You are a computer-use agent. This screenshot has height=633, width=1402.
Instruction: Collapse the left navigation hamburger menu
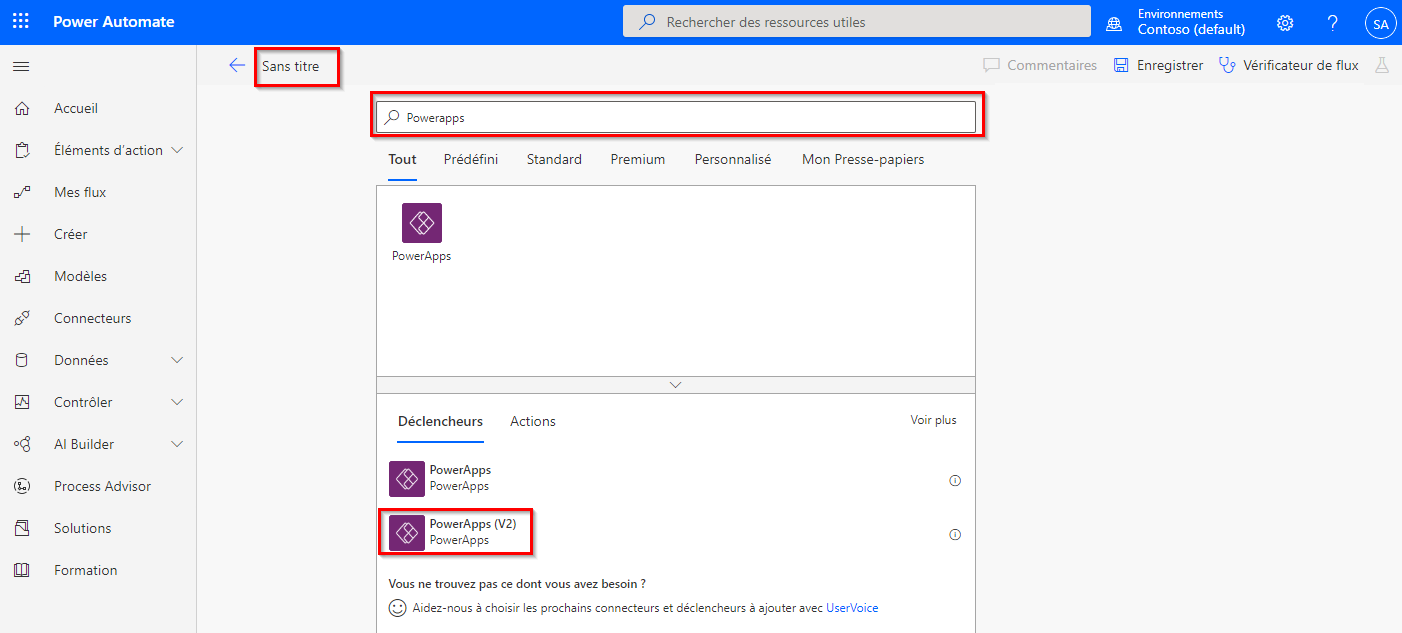(21, 66)
